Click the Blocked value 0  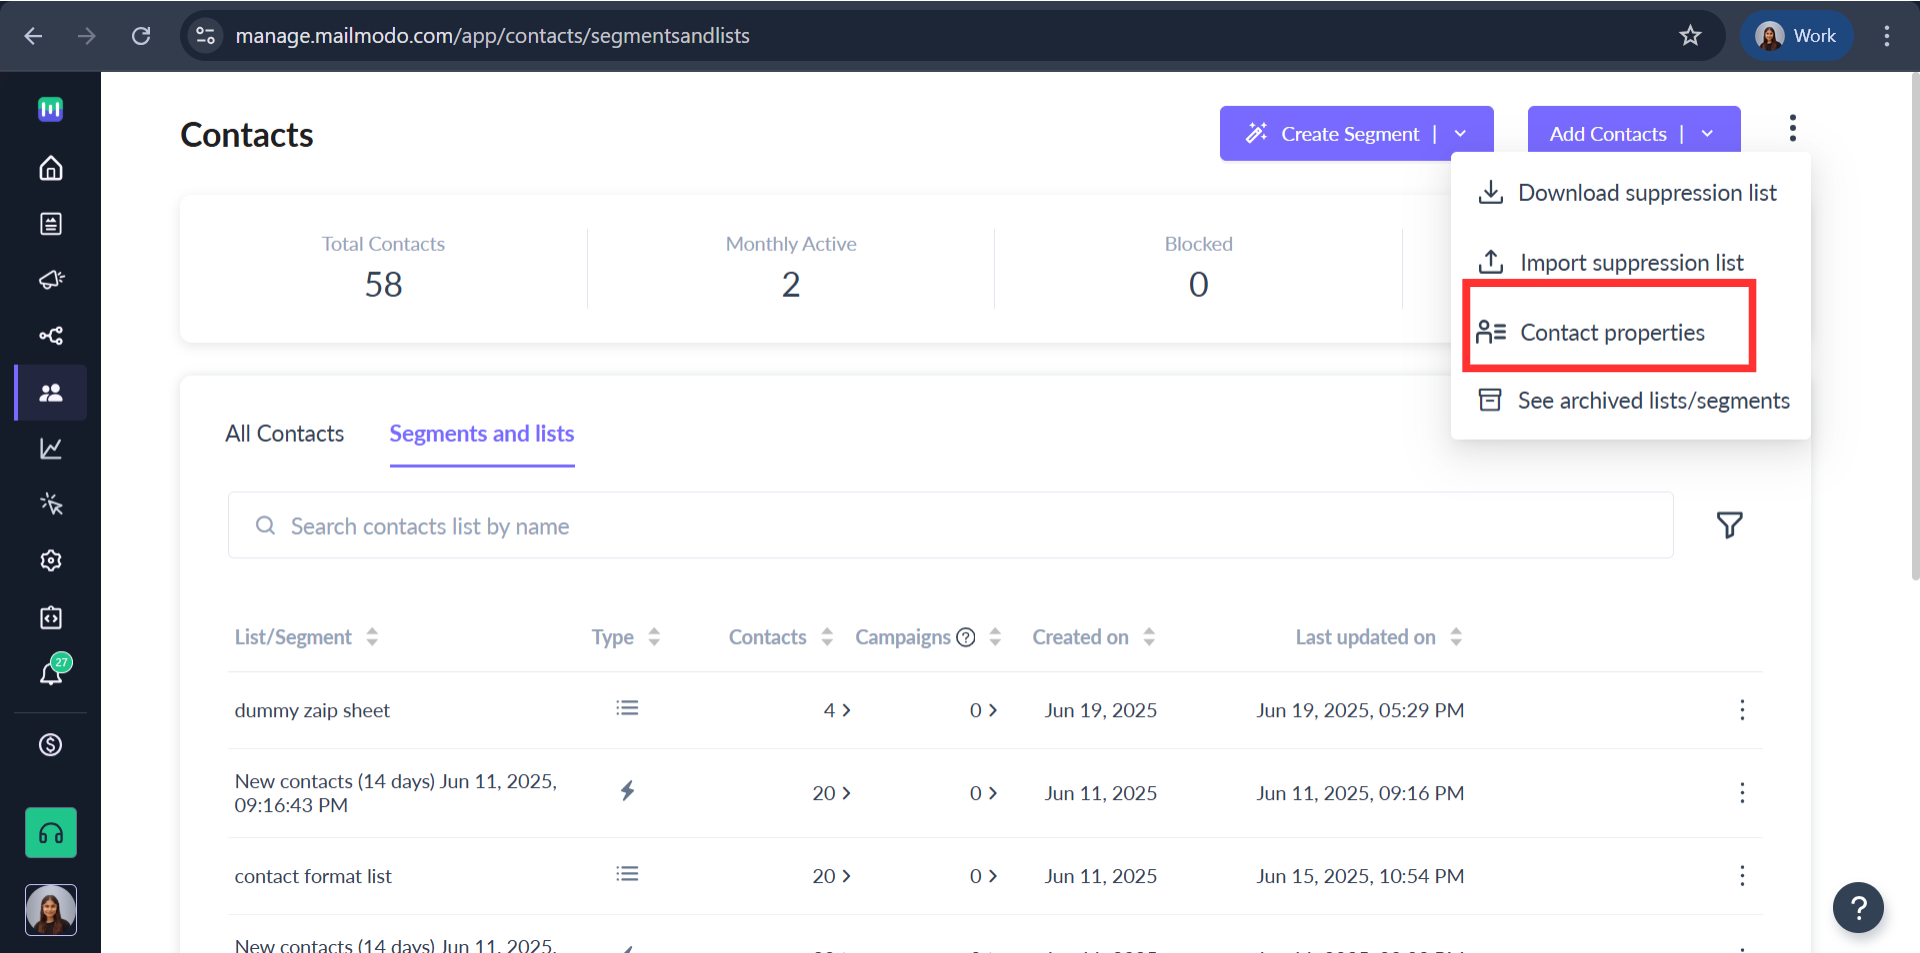coord(1199,285)
